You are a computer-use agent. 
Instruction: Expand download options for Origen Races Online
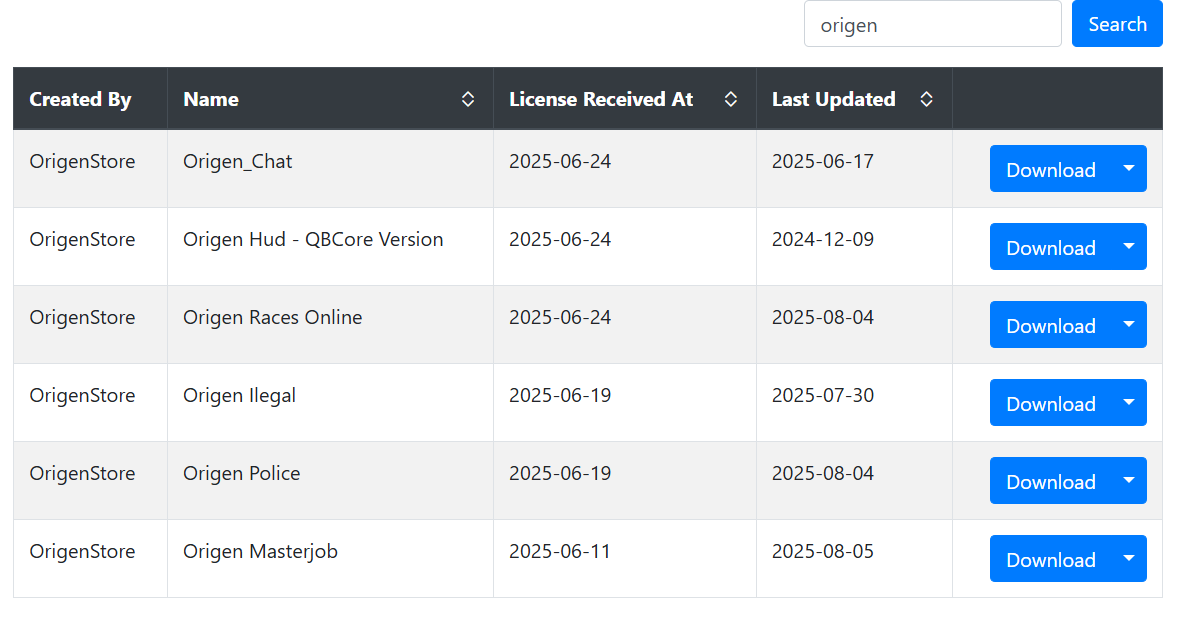(x=1129, y=325)
